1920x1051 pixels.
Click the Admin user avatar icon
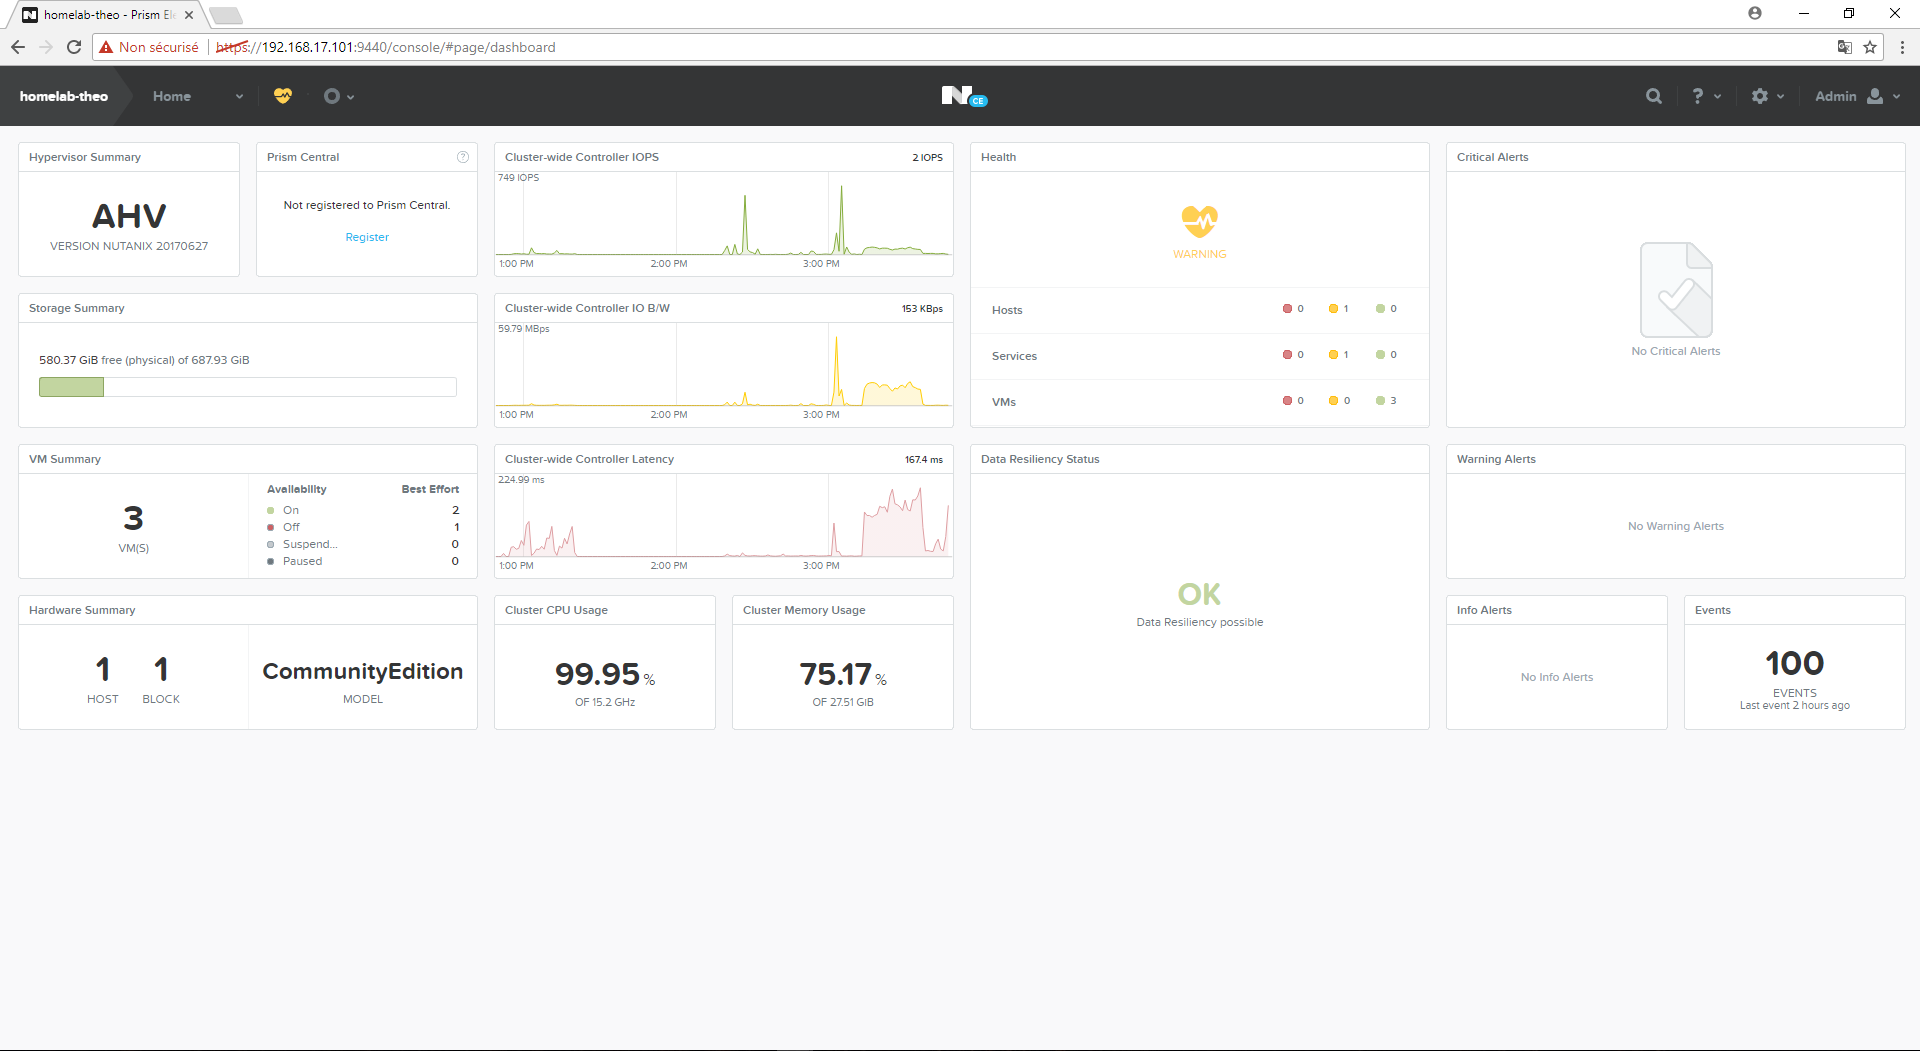[x=1875, y=96]
